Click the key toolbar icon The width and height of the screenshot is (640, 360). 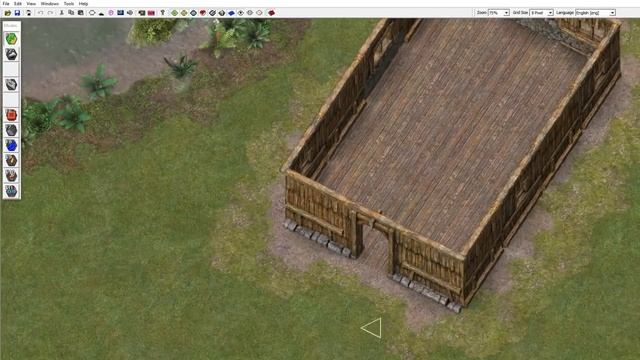click(162, 13)
